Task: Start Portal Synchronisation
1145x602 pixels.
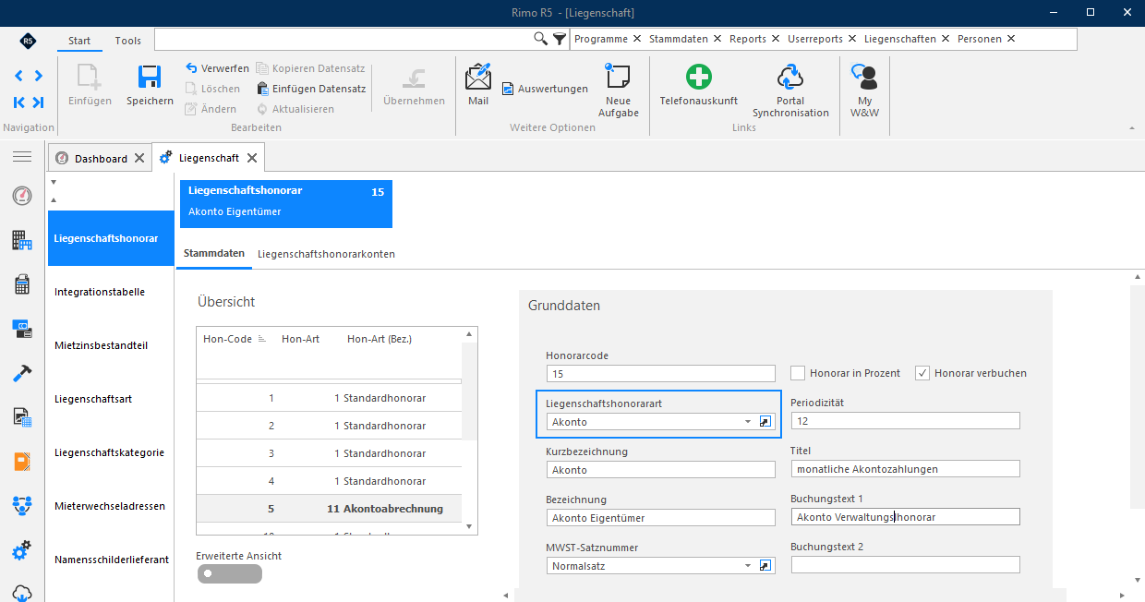Action: click(790, 91)
